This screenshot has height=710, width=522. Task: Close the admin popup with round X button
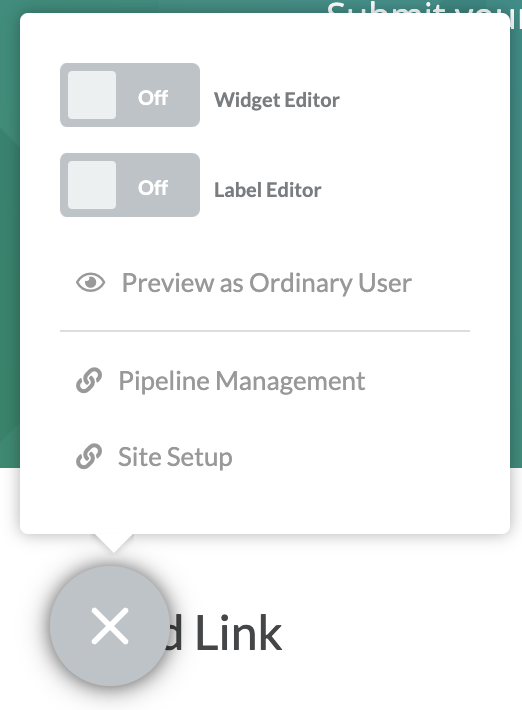coord(110,626)
